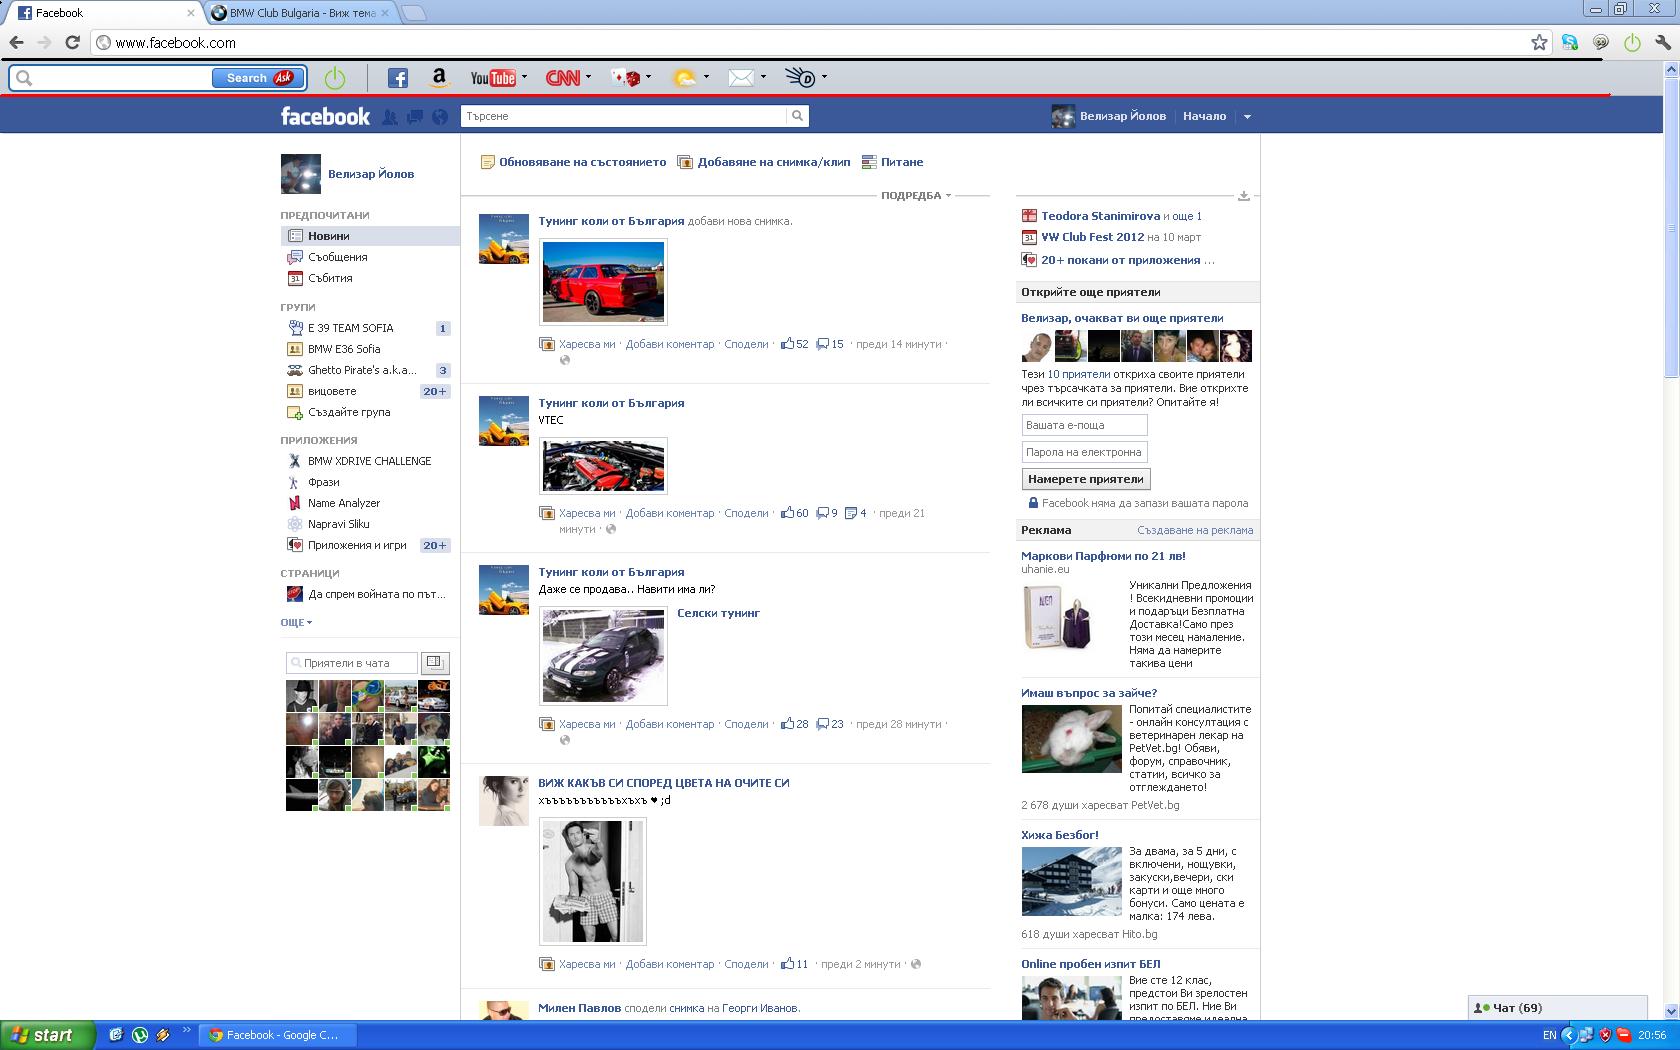The width and height of the screenshot is (1680, 1050).
Task: Click the Facebook search field Търсене
Action: [624, 116]
